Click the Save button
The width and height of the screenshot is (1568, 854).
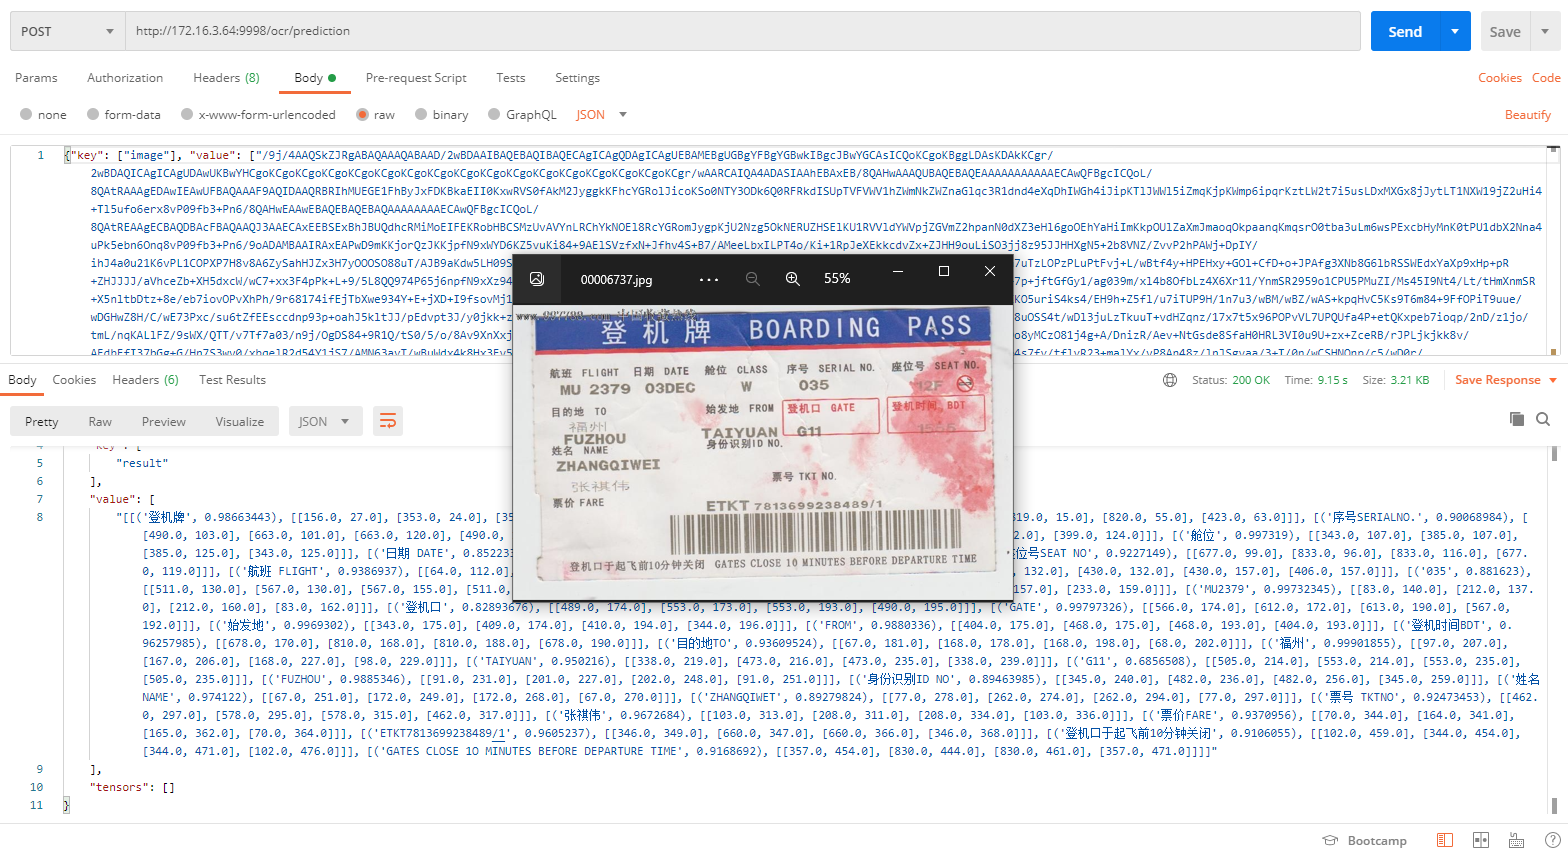pos(1505,31)
